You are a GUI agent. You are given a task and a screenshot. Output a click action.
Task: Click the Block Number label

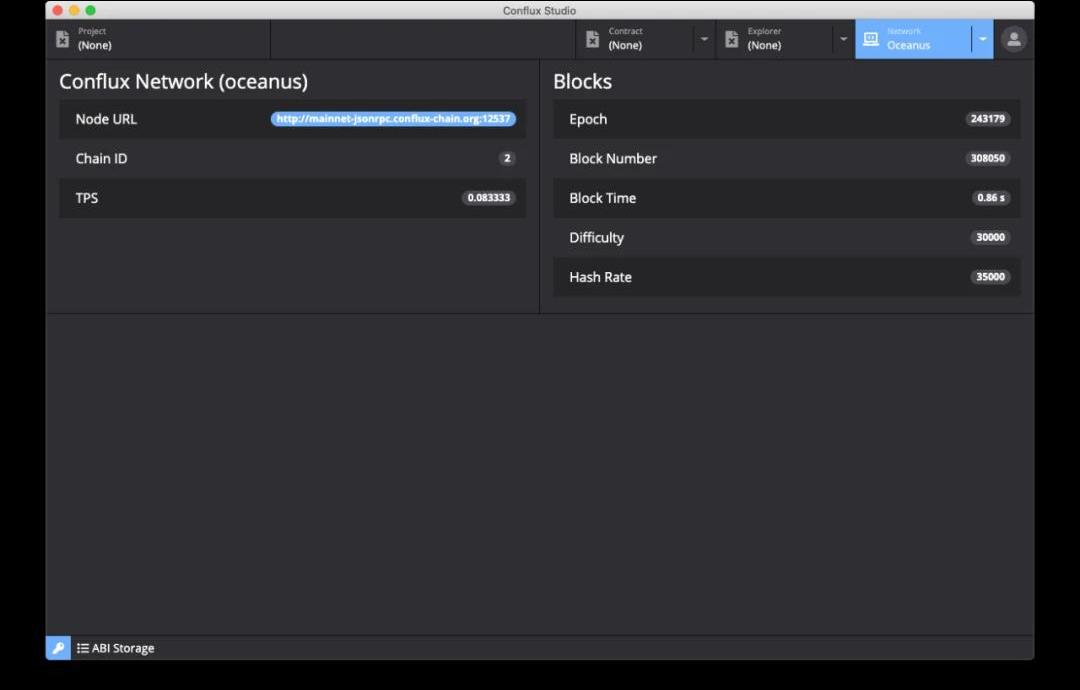pos(613,158)
